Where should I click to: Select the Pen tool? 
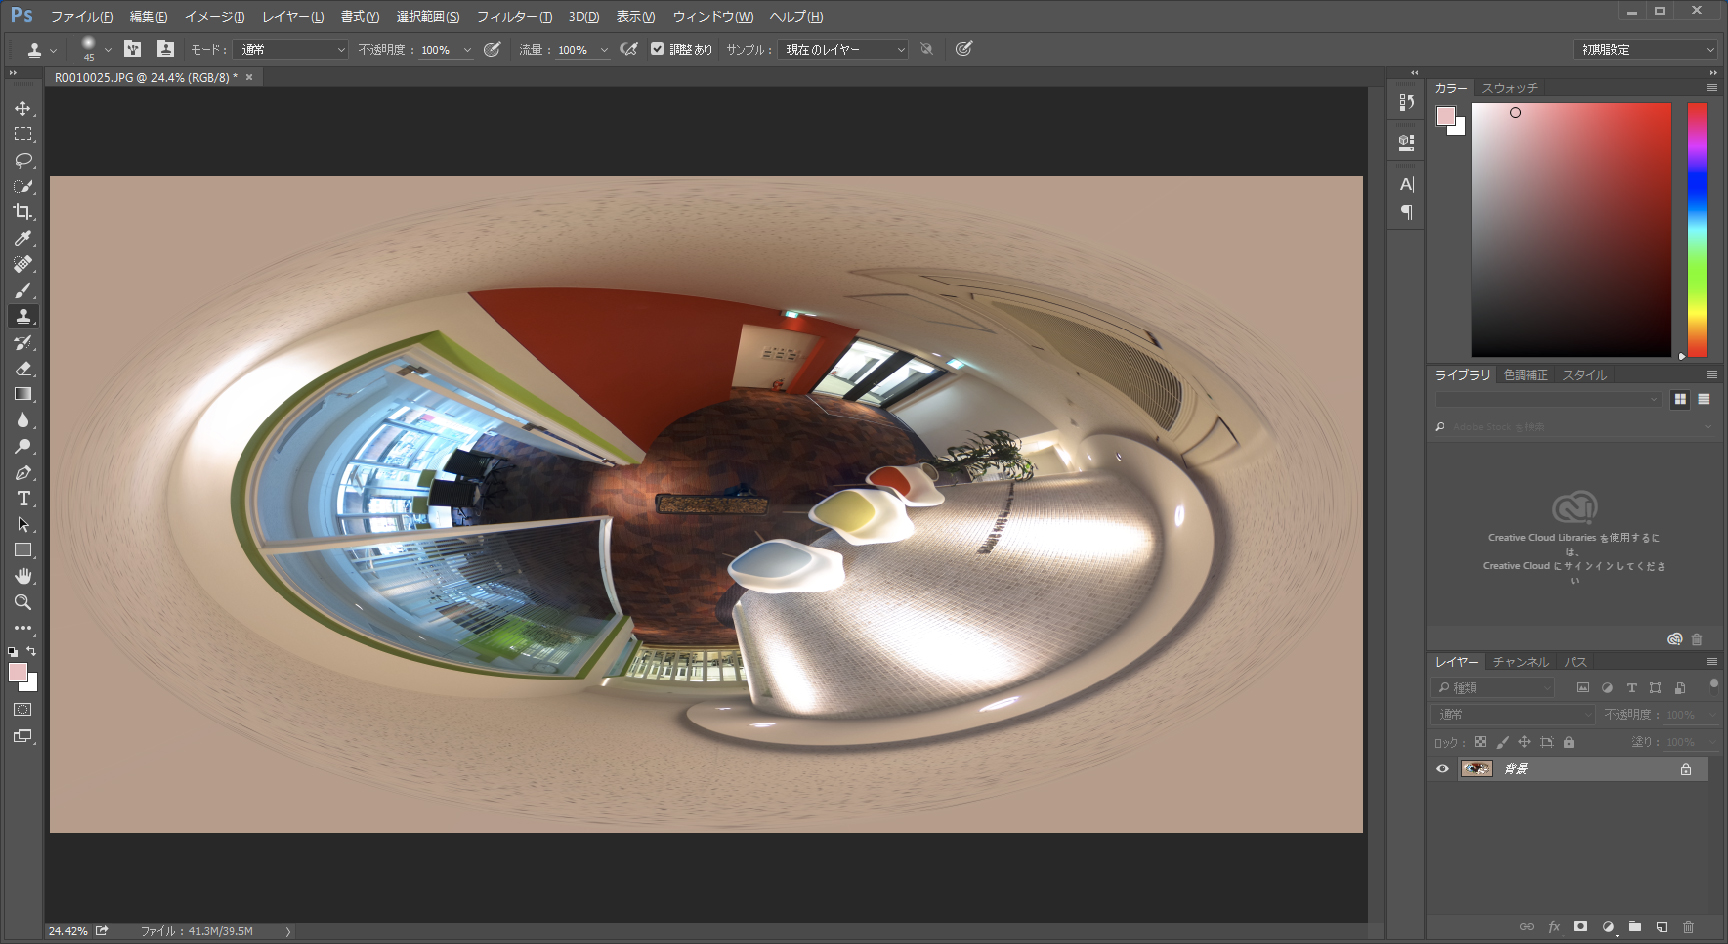tap(23, 472)
